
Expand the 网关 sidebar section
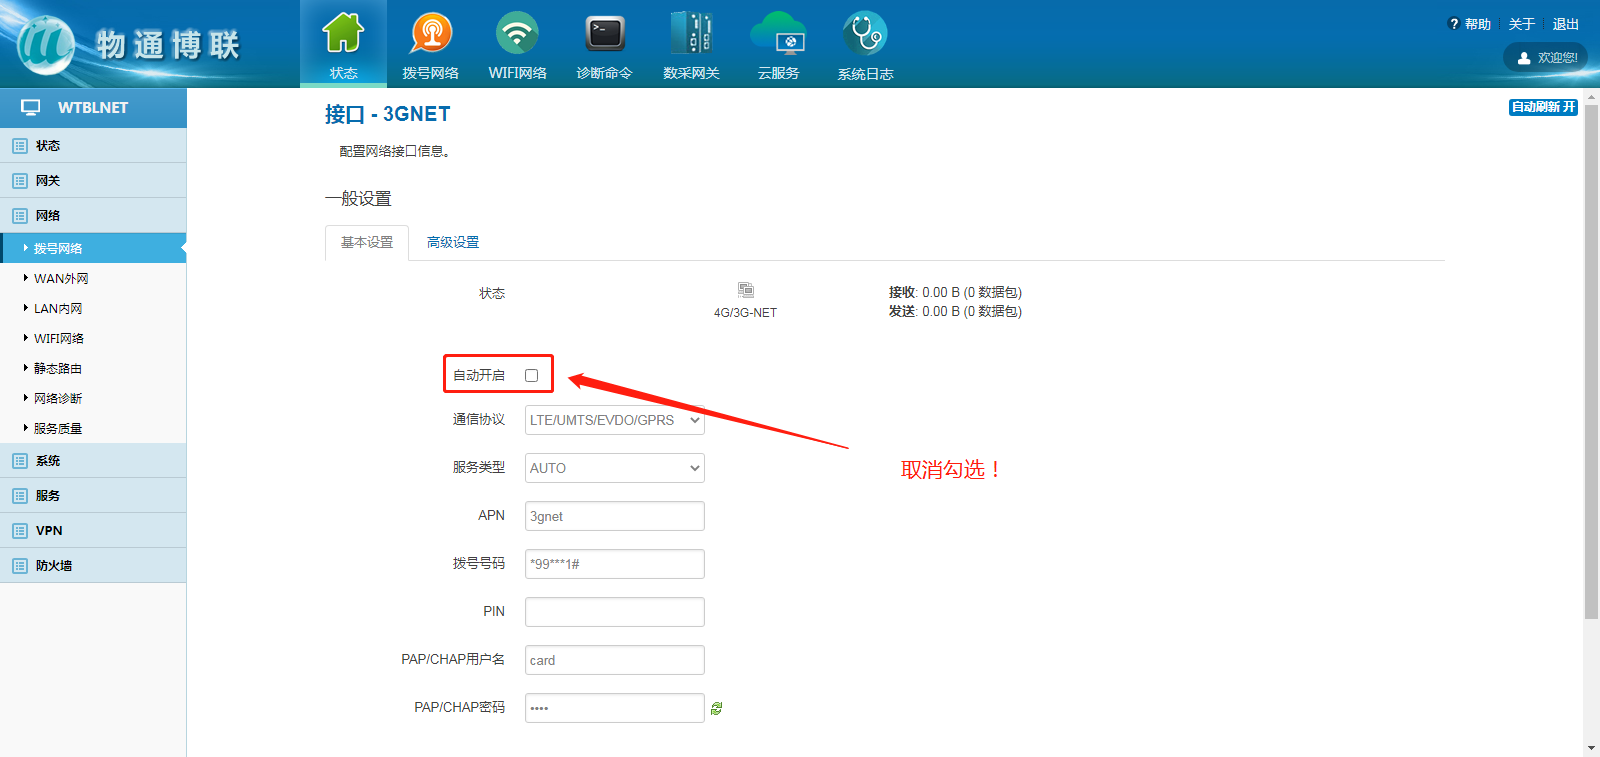(93, 181)
